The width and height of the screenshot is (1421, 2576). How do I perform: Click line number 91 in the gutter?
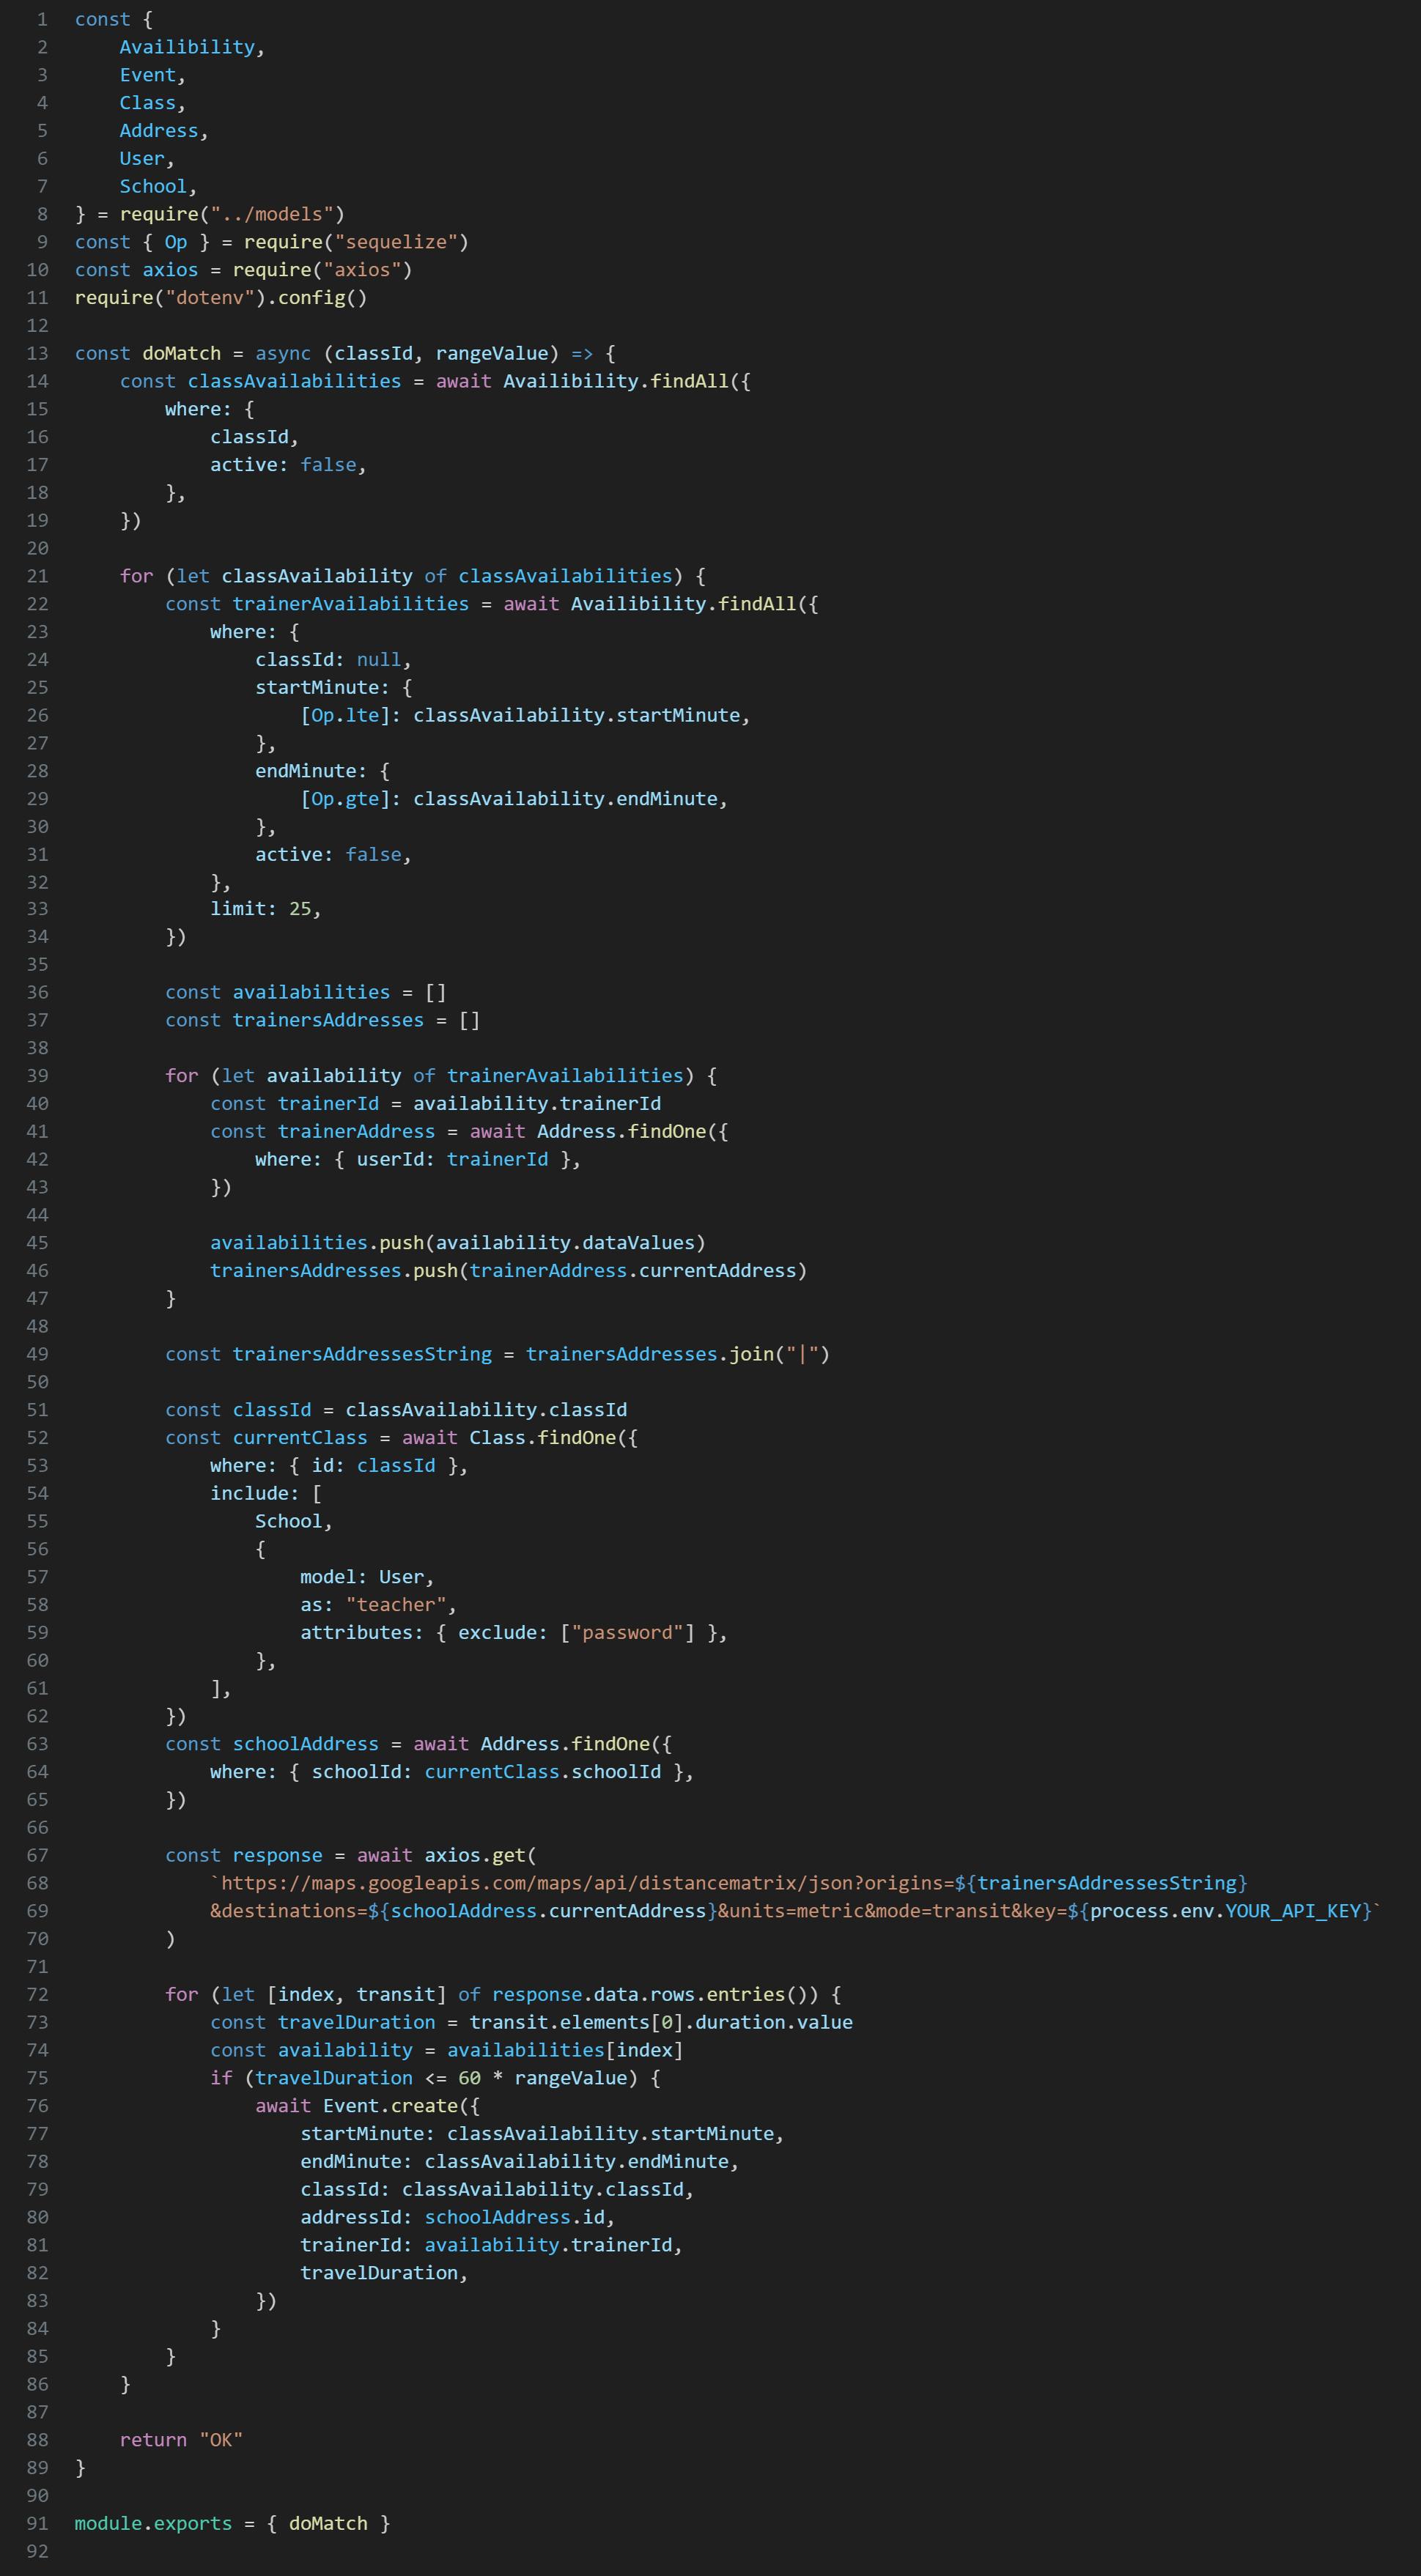pos(37,2523)
